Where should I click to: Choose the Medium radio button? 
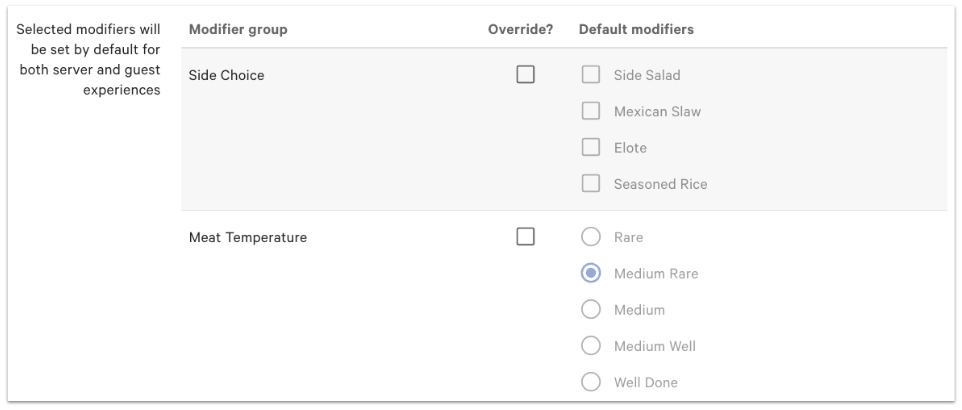point(591,309)
